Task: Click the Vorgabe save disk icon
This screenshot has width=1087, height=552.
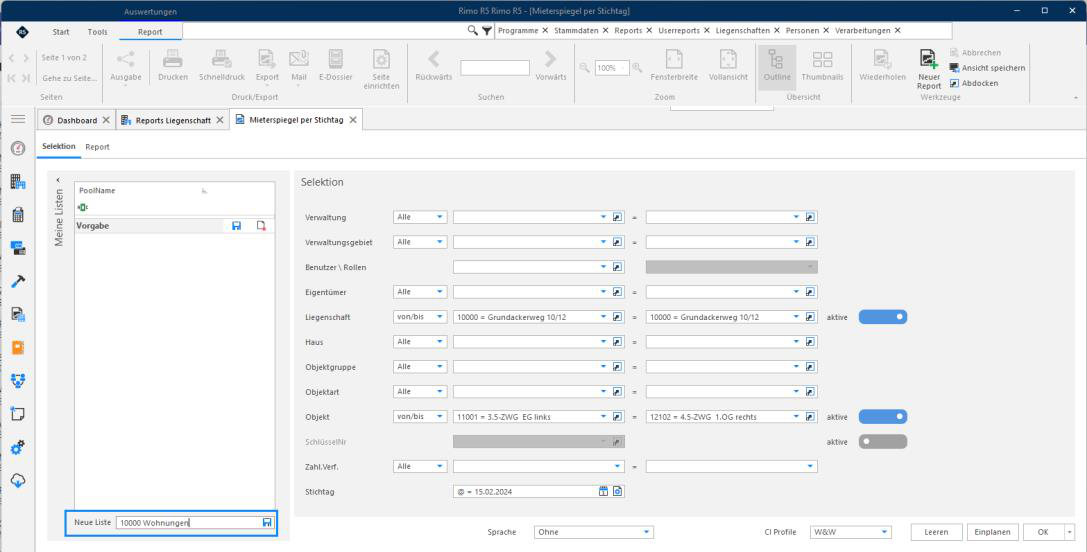Action: tap(236, 226)
